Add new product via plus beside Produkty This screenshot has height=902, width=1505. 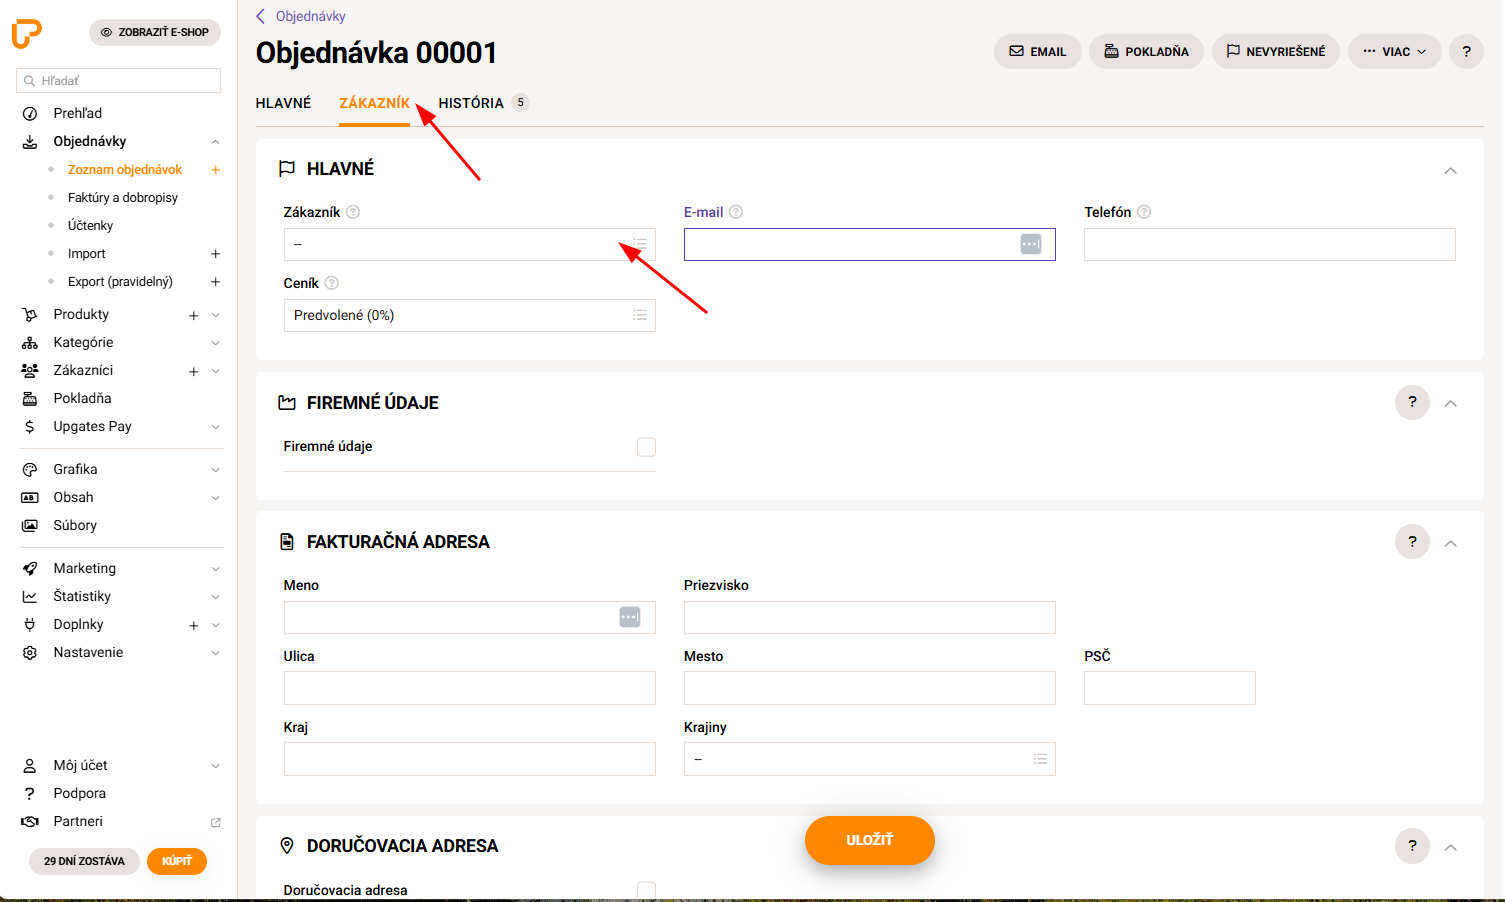(193, 316)
